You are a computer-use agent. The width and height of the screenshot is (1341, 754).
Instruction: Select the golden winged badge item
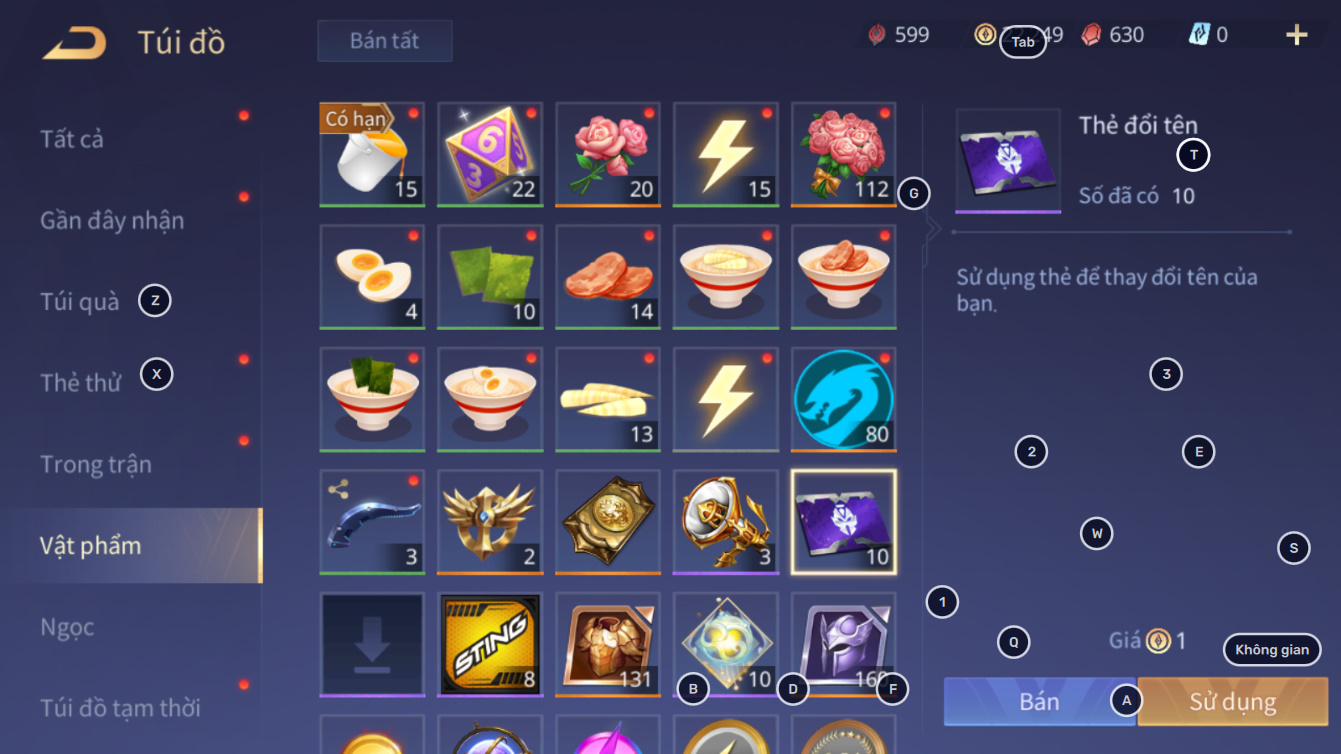click(x=490, y=522)
